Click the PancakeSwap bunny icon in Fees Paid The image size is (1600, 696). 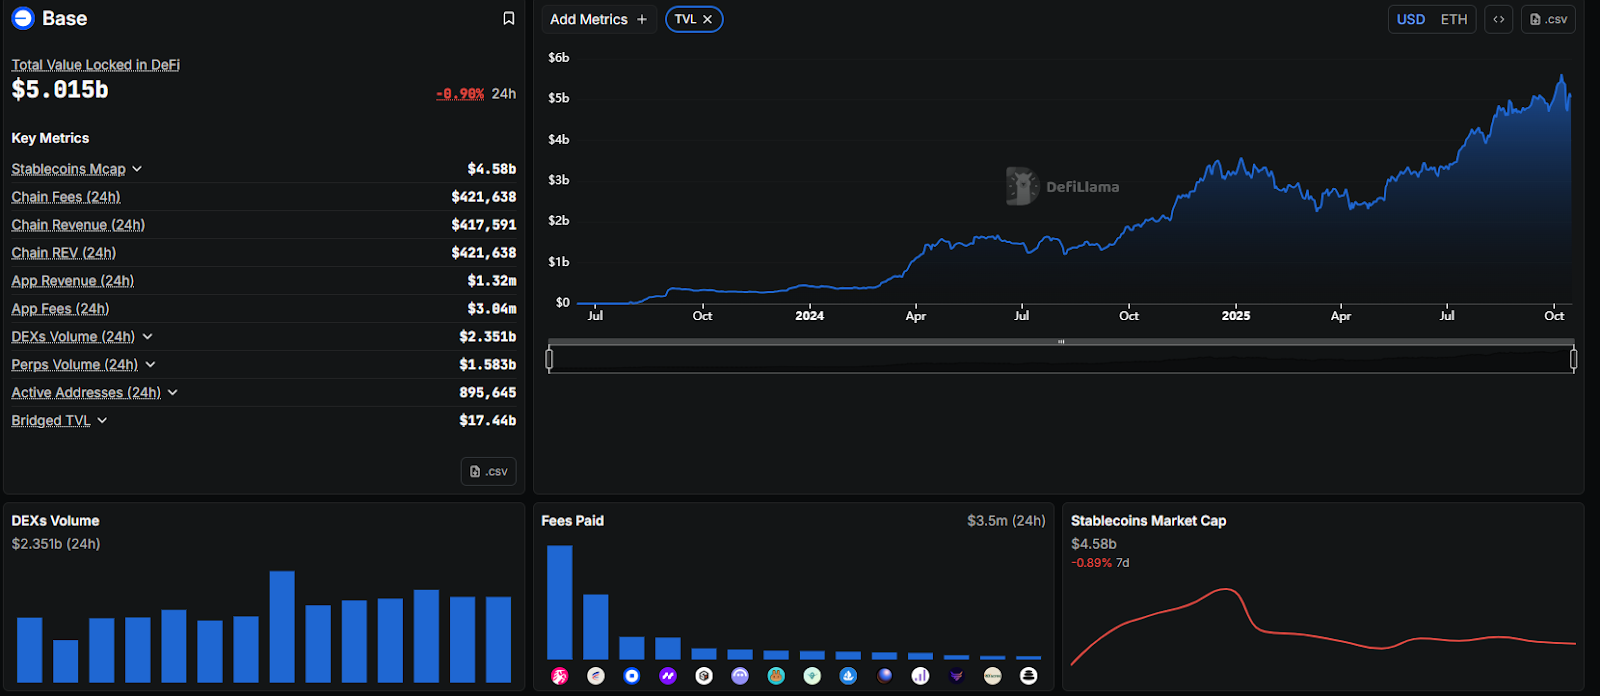[x=776, y=676]
